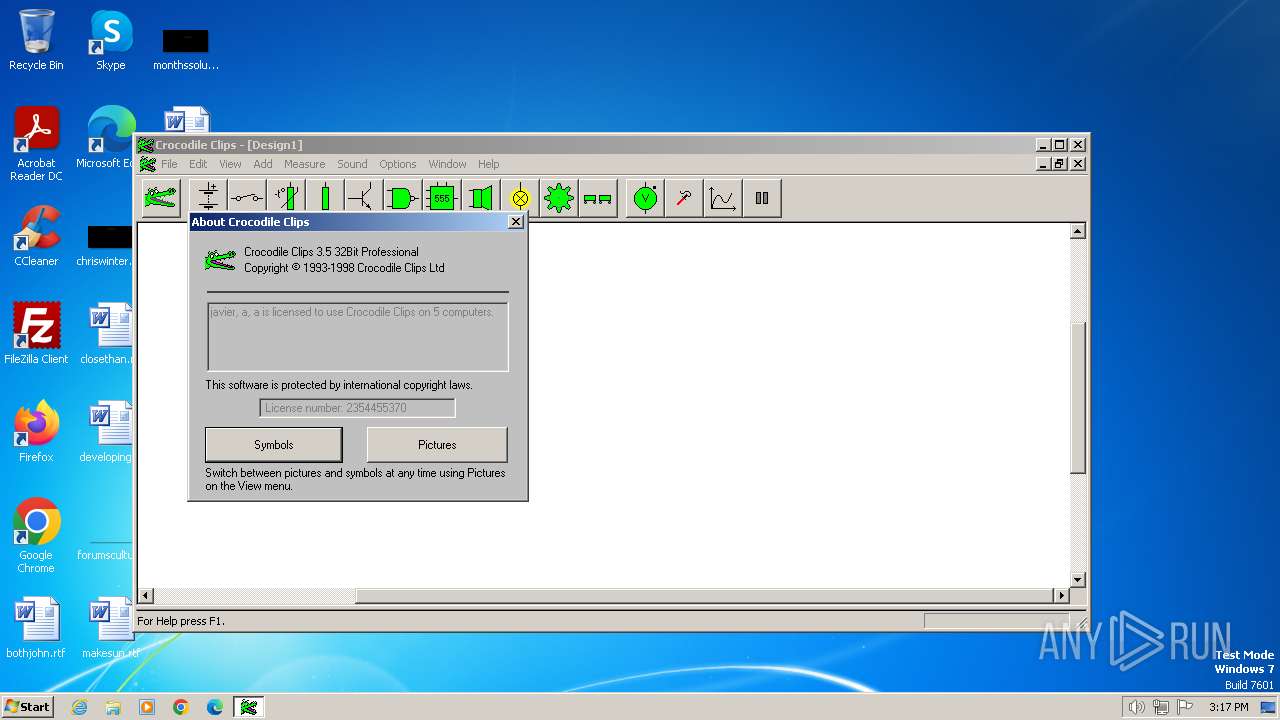The height and width of the screenshot is (720, 1280).
Task: Click the crocodile delete tool icon
Action: [160, 198]
